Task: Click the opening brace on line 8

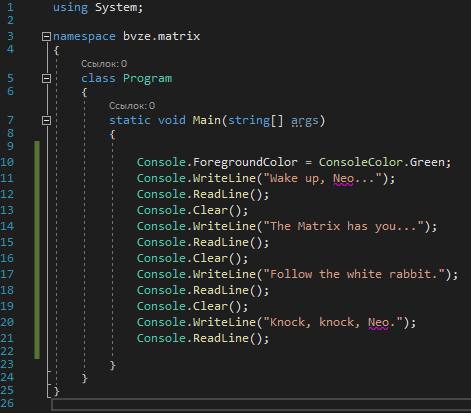Action: point(113,135)
